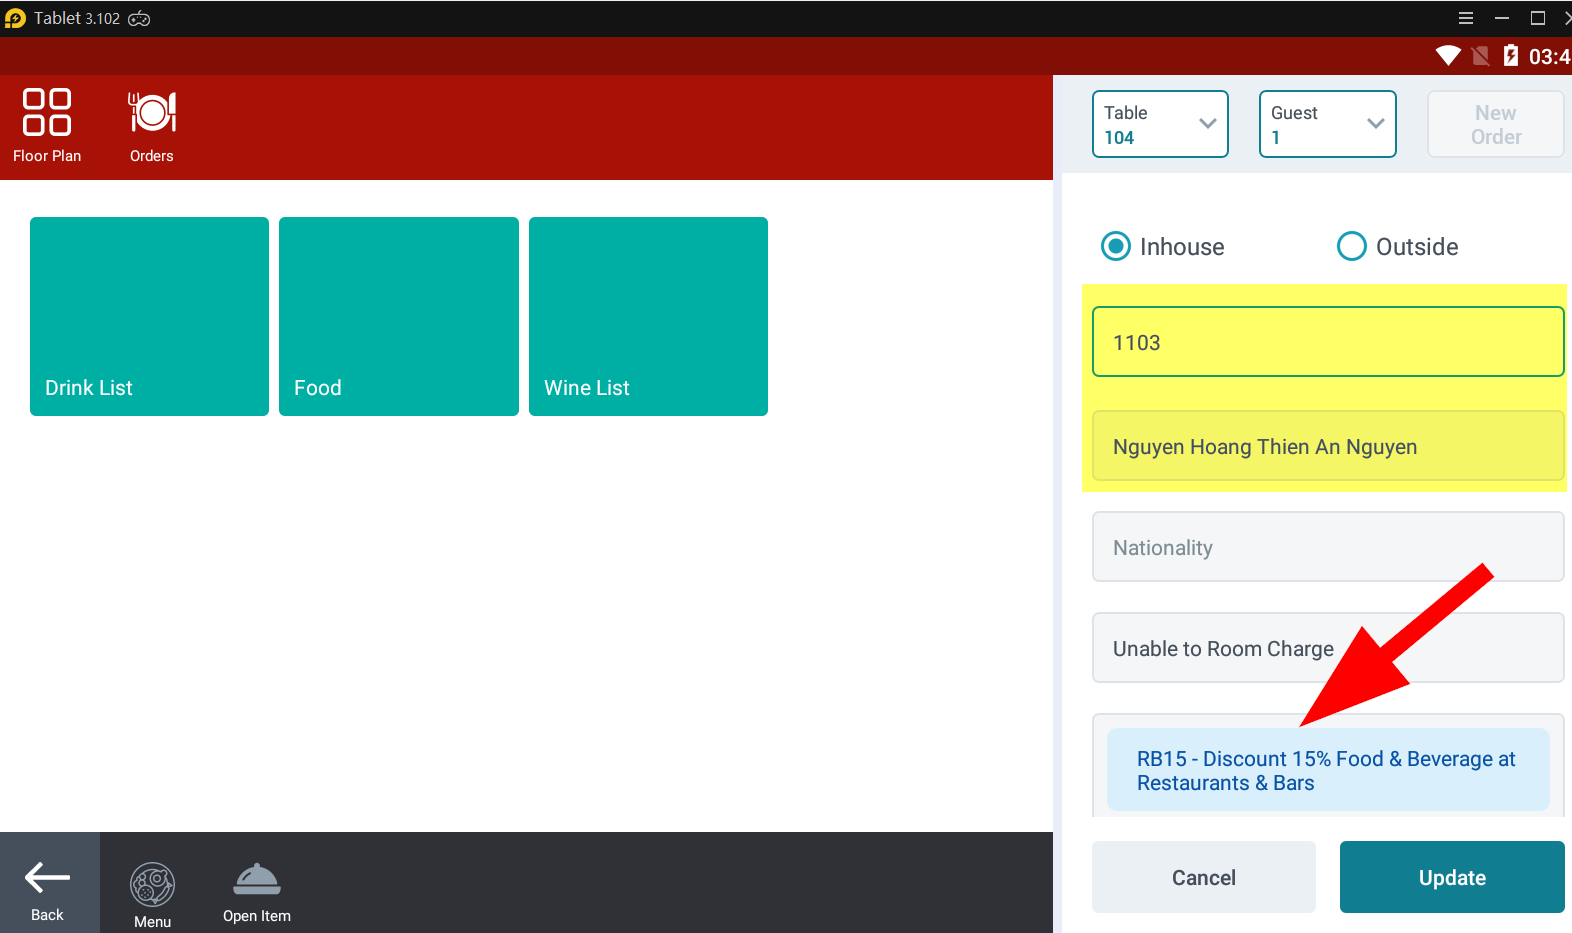The height and width of the screenshot is (933, 1572).
Task: Click the battery charging status icon
Action: pyautogui.click(x=1510, y=56)
